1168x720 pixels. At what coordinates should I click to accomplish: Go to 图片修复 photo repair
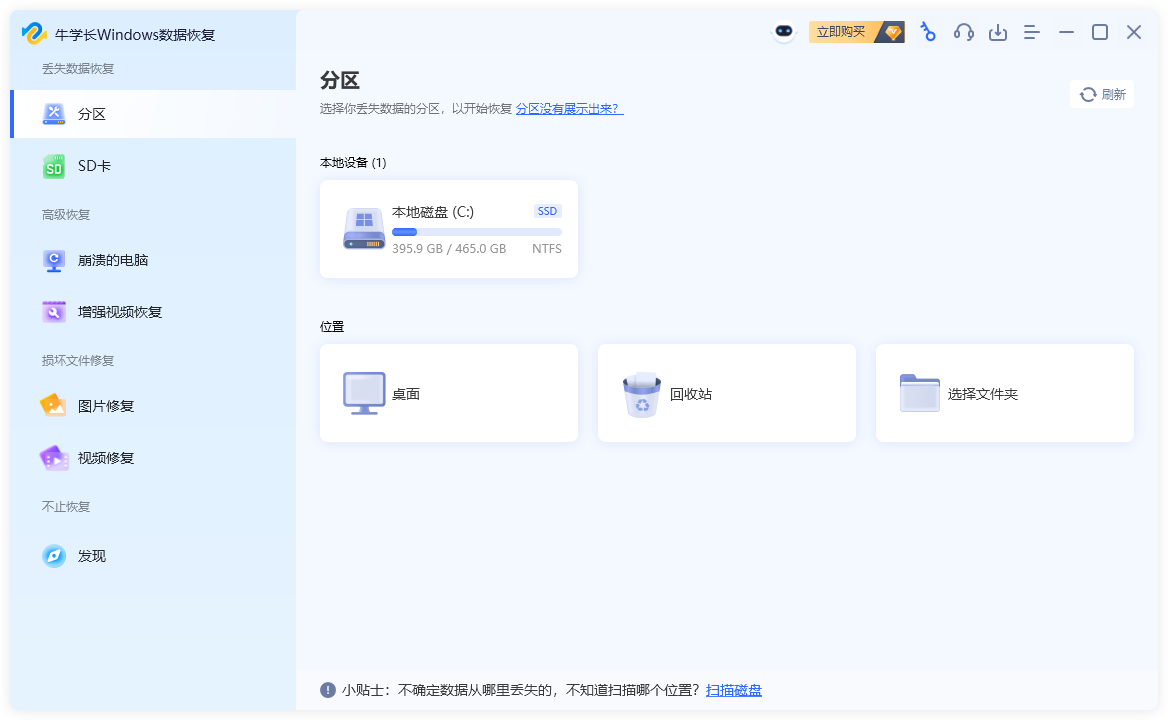tap(153, 406)
